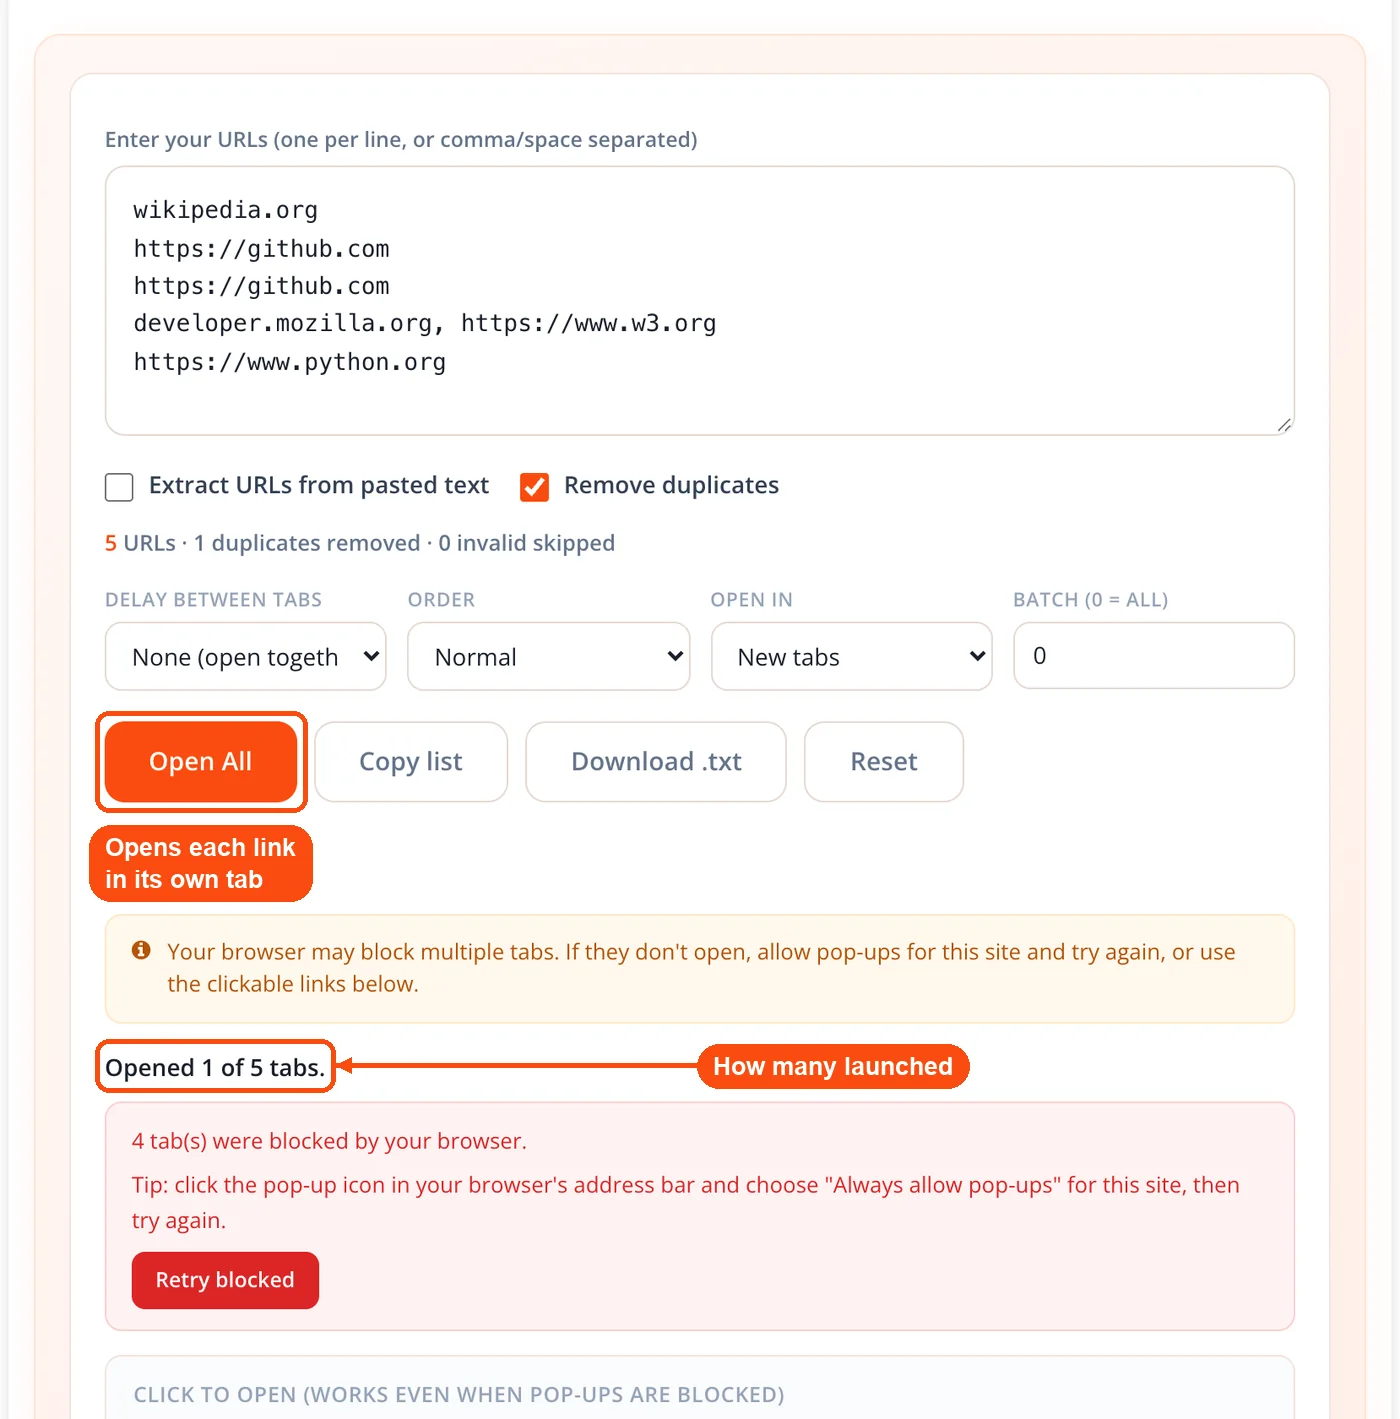
Task: Click the info icon in the pop-up warning
Action: coord(141,950)
